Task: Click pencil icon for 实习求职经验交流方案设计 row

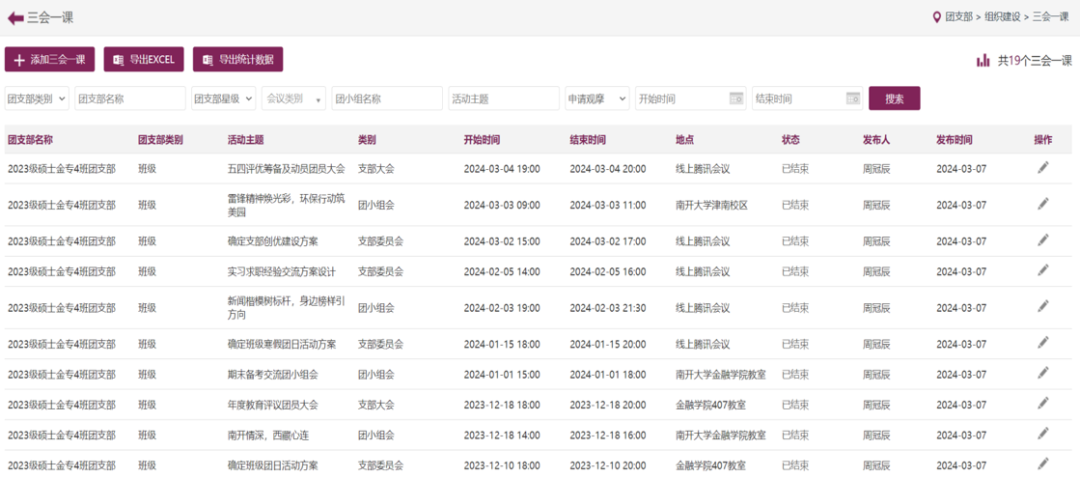Action: [1043, 271]
